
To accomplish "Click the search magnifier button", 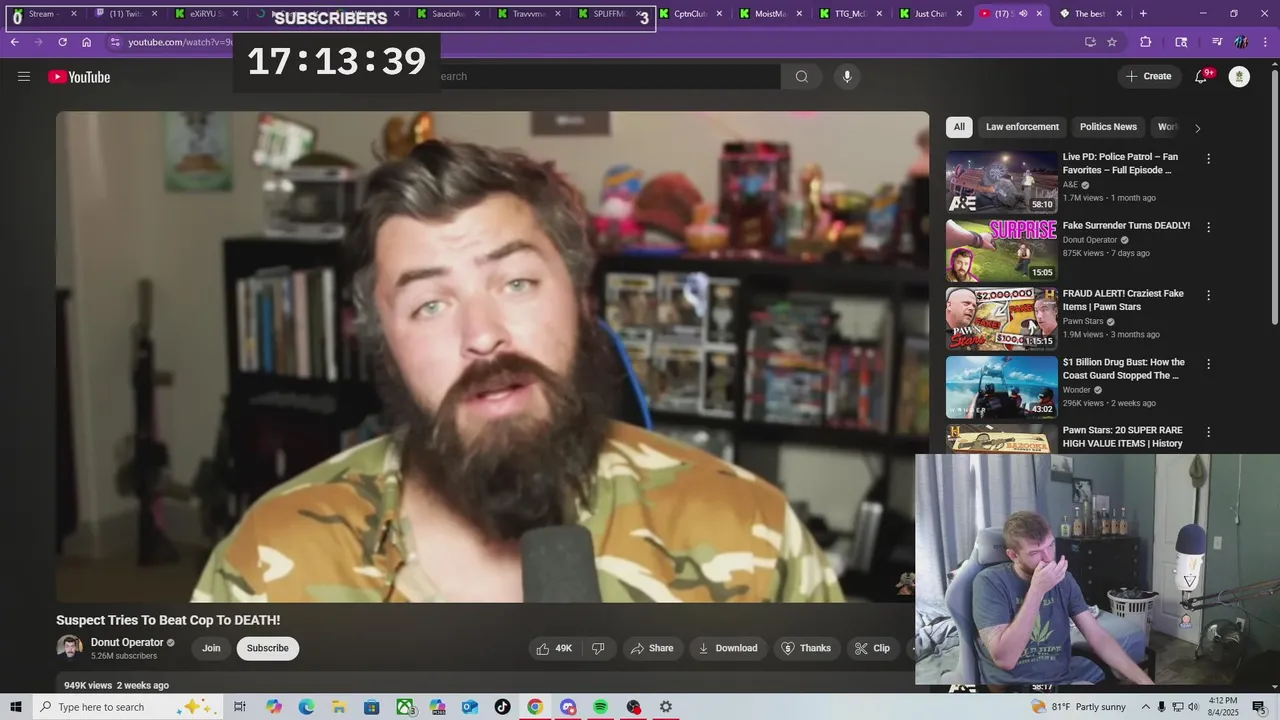I will click(802, 77).
